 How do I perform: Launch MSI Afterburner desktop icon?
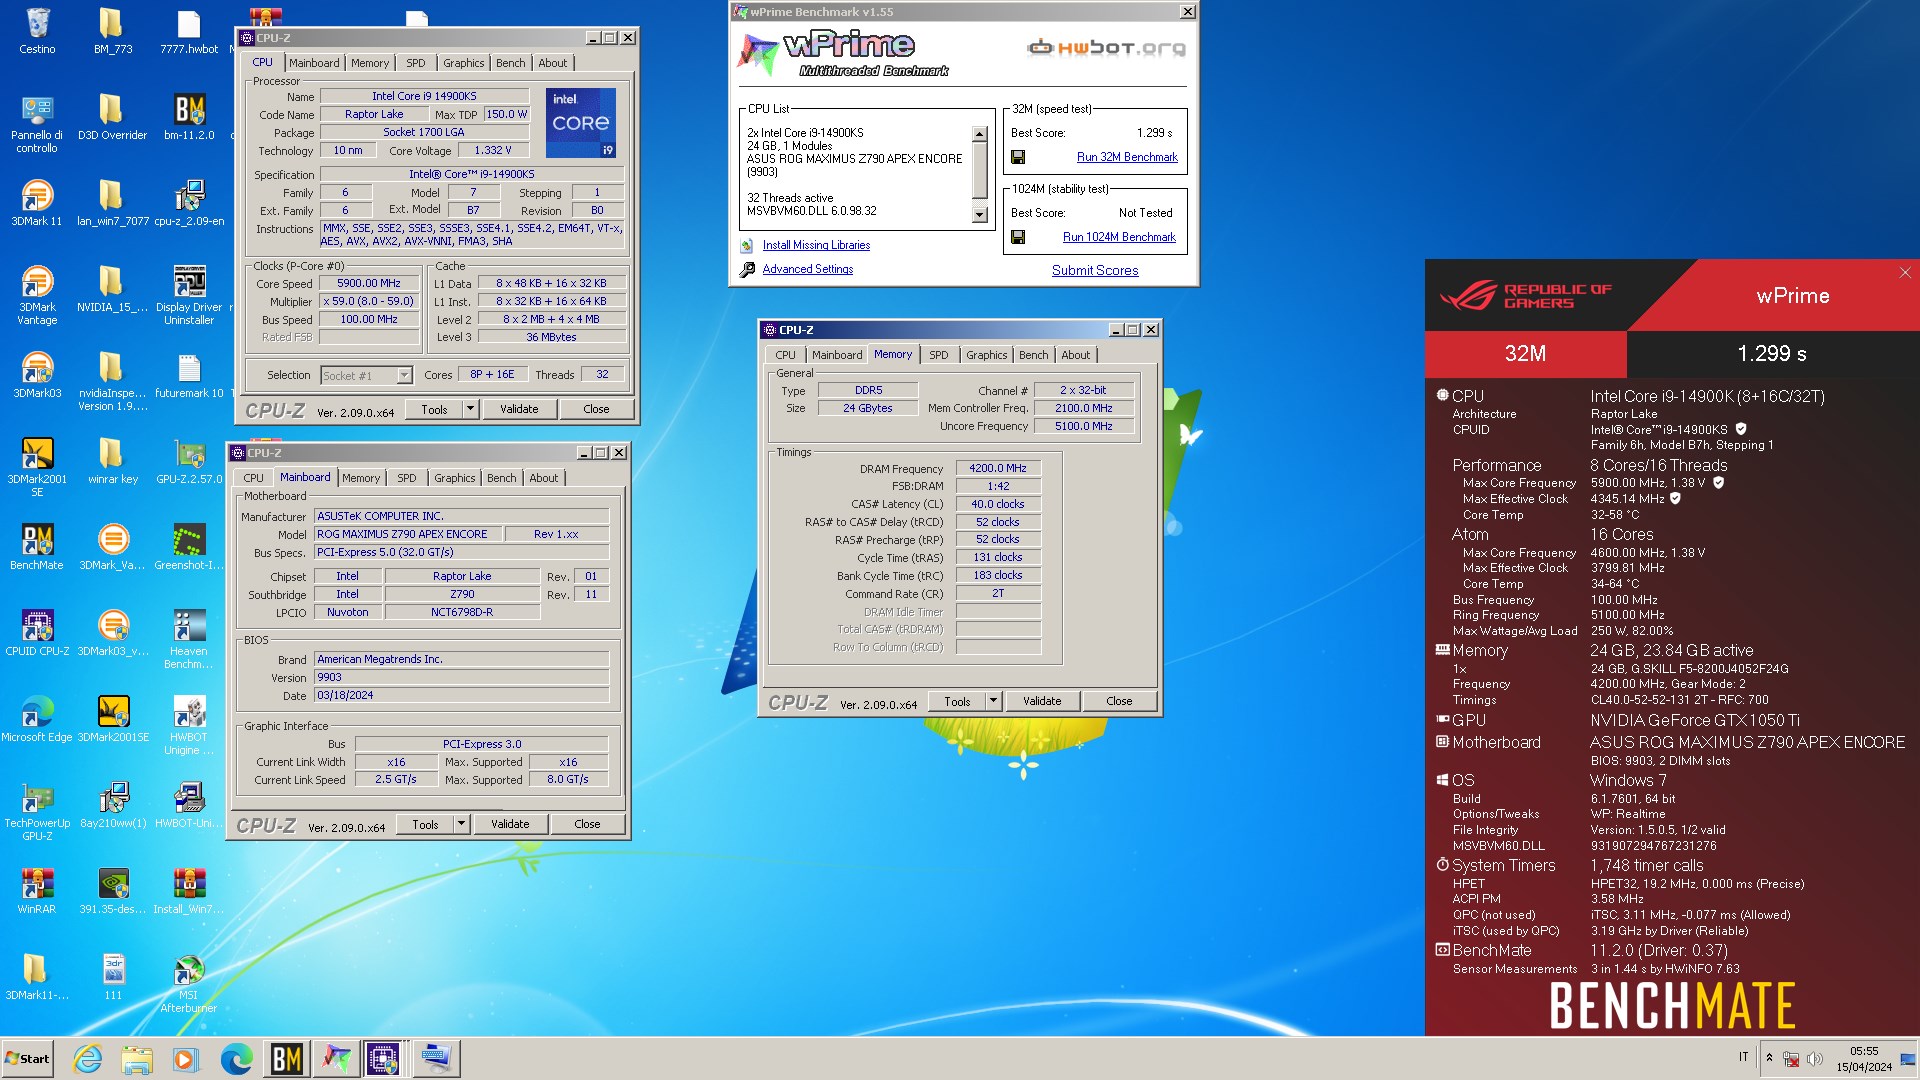(189, 984)
